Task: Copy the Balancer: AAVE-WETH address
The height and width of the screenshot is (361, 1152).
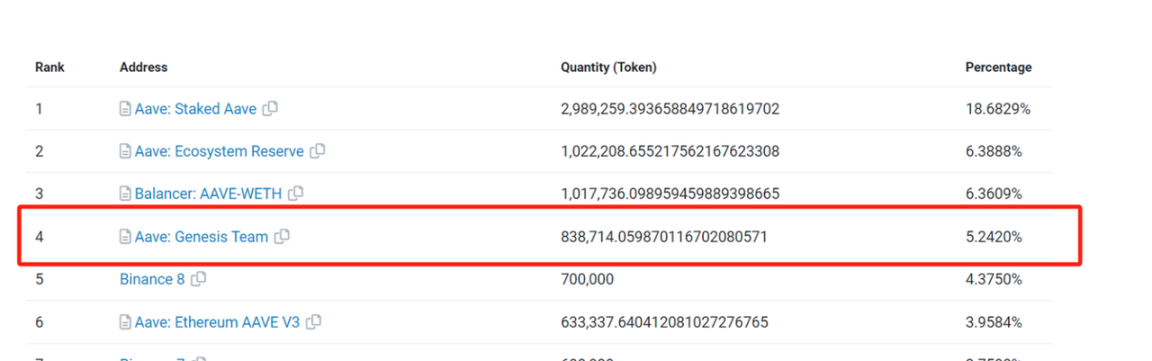Action: pos(295,194)
